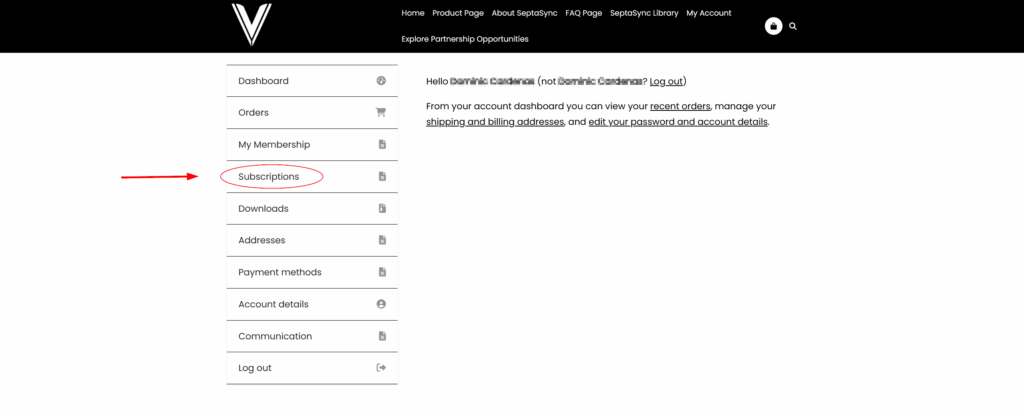The width and height of the screenshot is (1024, 411).
Task: Go to Payment methods section
Action: pos(279,273)
